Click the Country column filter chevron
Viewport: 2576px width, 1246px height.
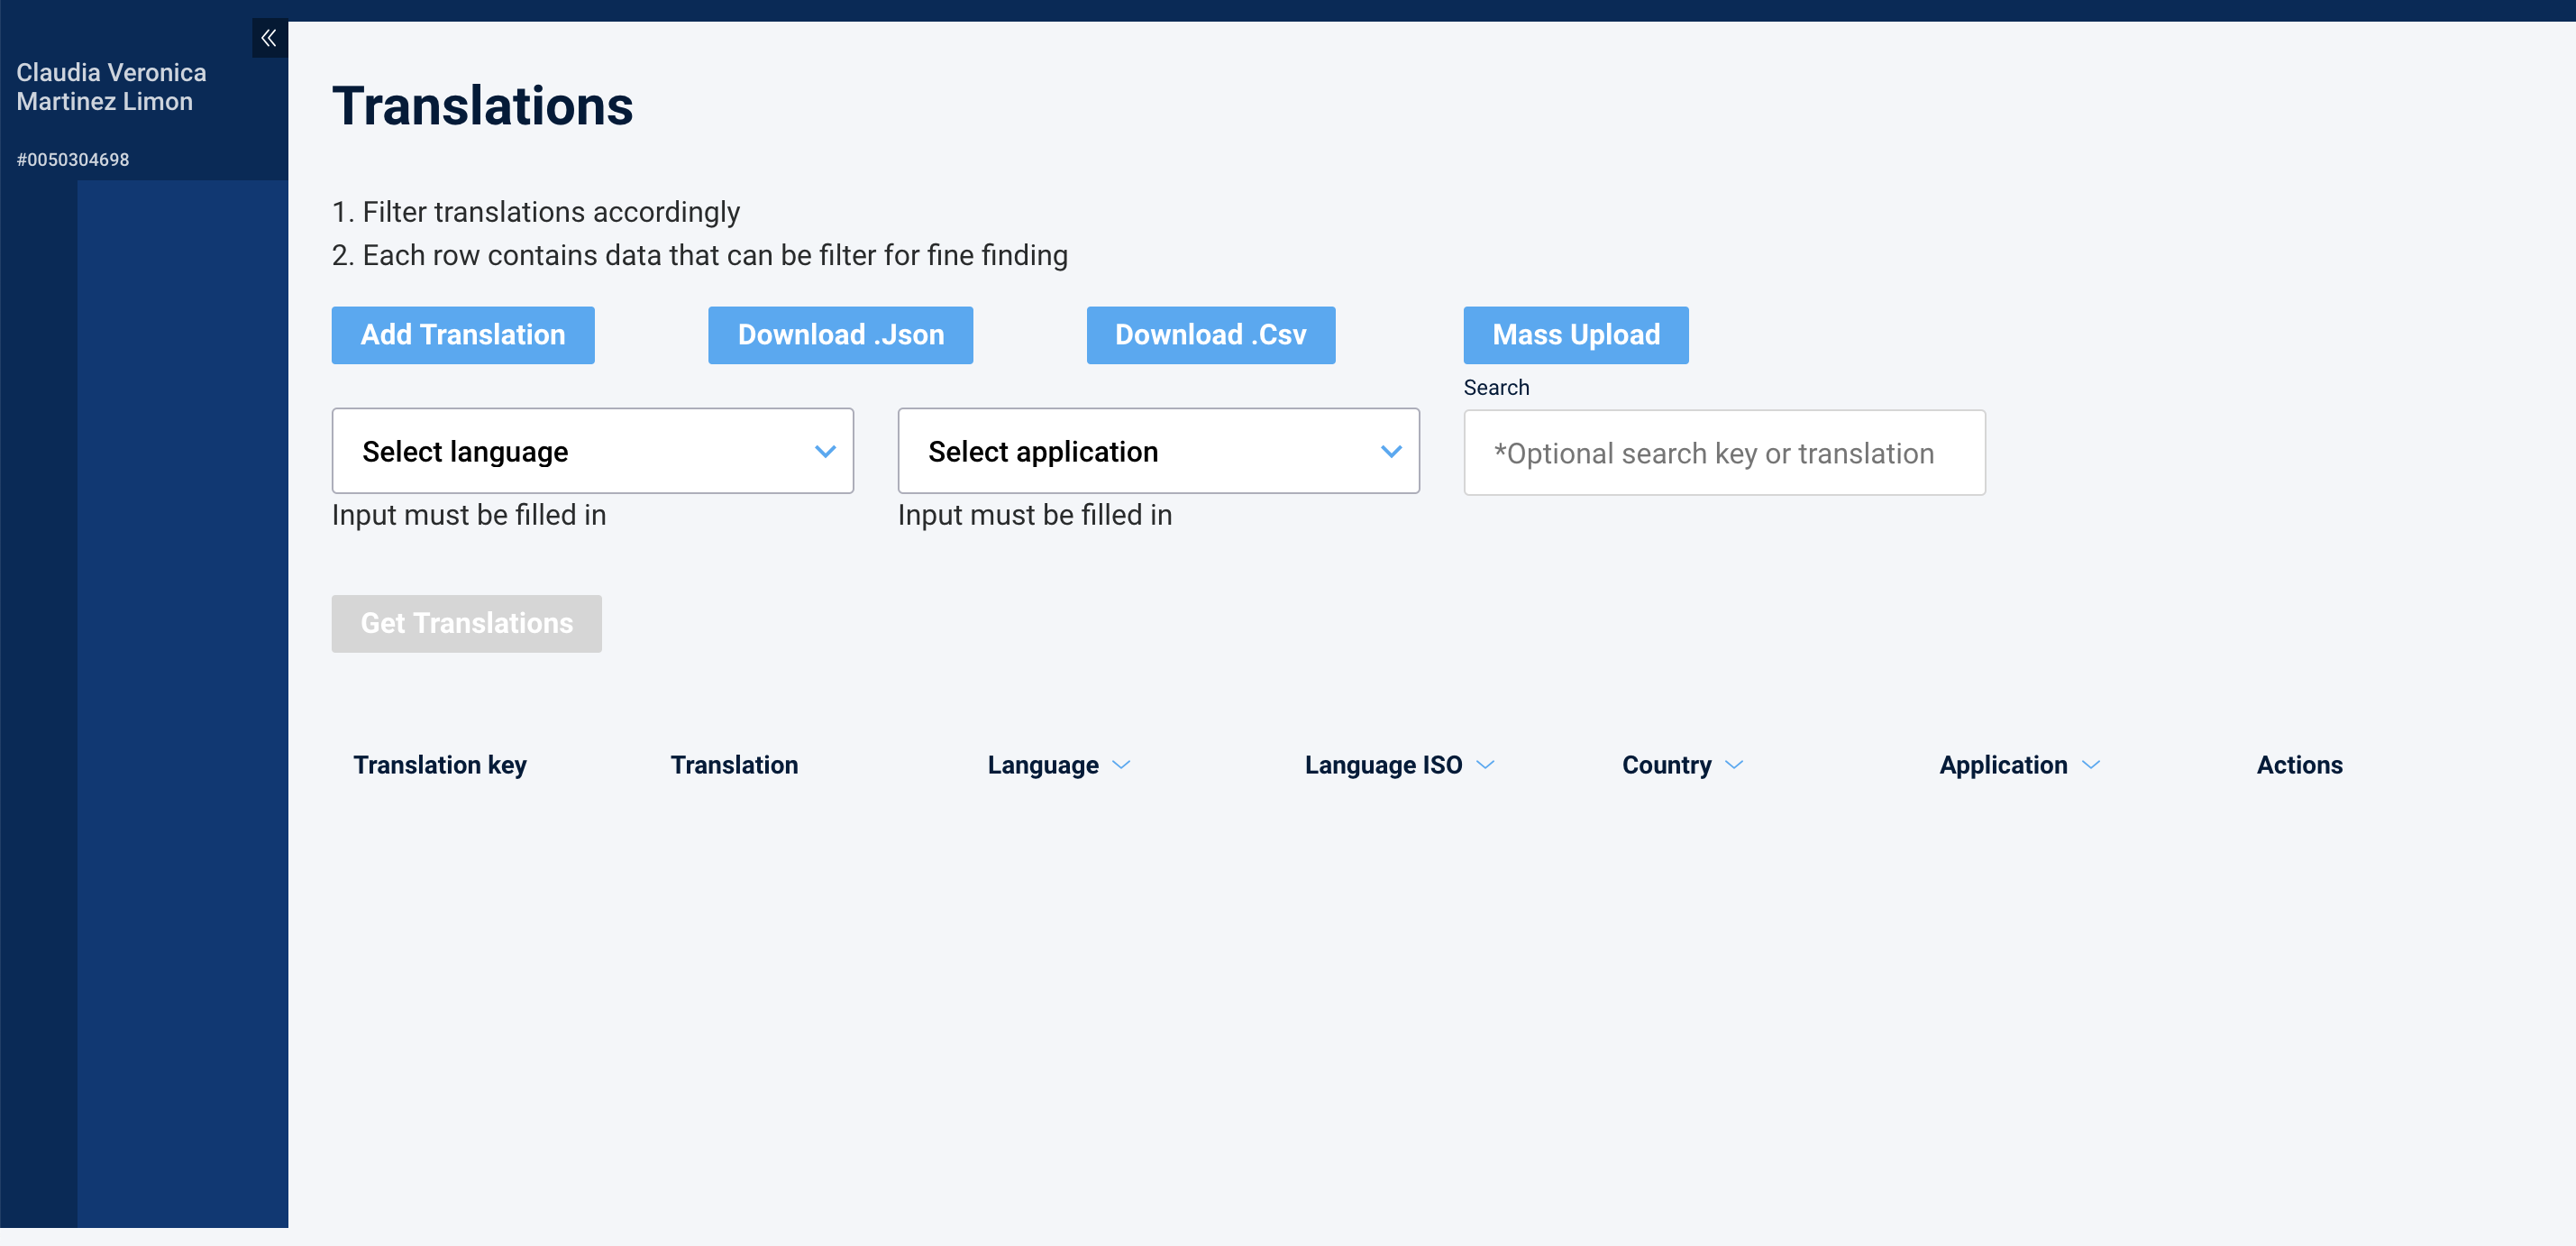tap(1734, 765)
